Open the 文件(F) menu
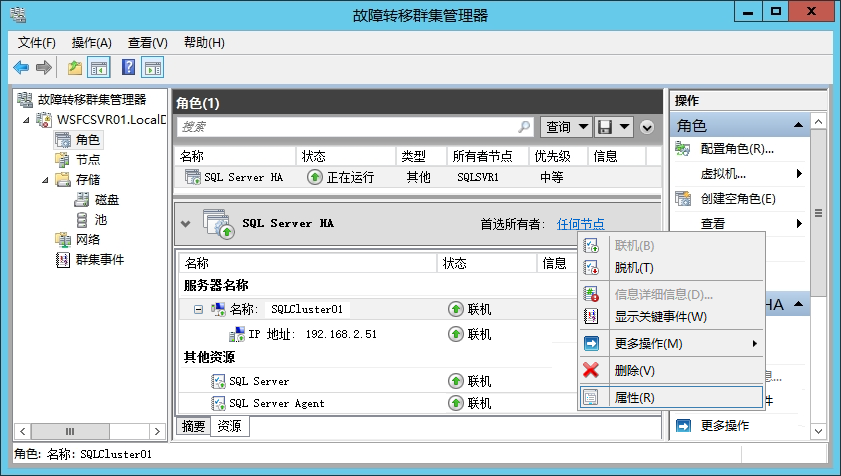Image resolution: width=841 pixels, height=476 pixels. coord(36,43)
